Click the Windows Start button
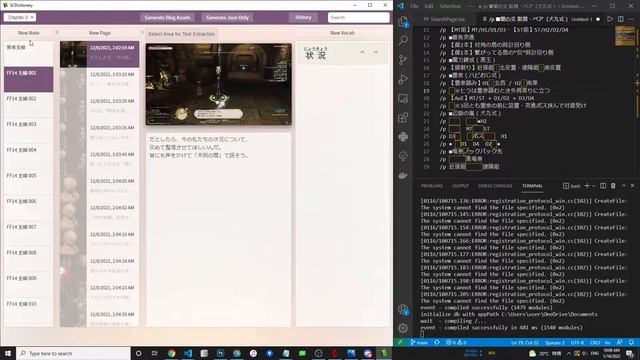The height and width of the screenshot is (360, 640). click(x=8, y=353)
